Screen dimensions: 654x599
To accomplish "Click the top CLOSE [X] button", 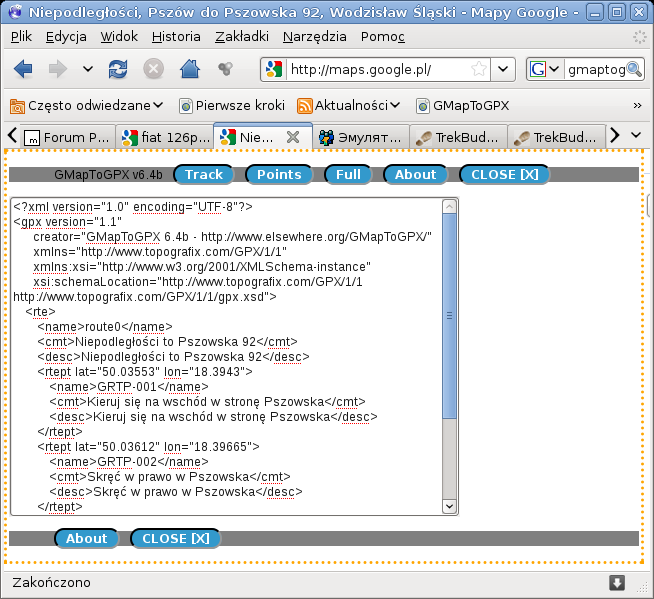I will (504, 174).
